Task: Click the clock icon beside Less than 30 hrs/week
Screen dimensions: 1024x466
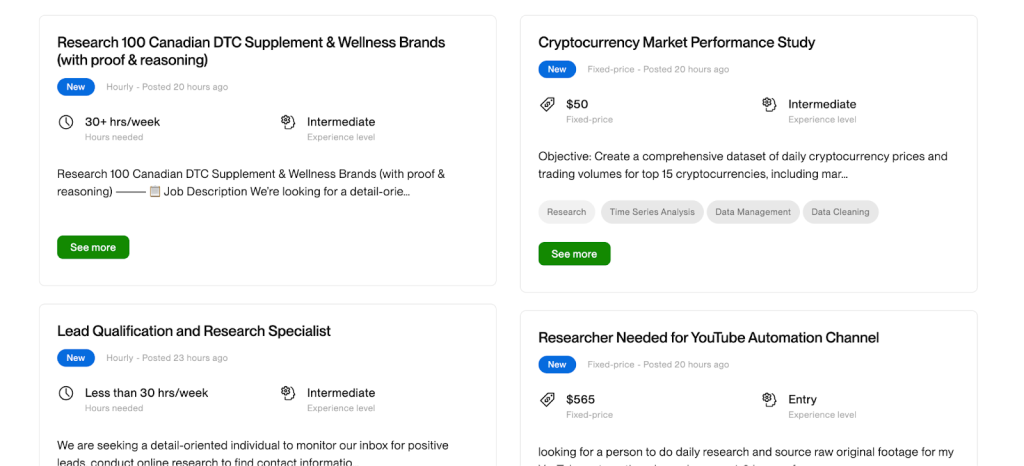Action: [66, 393]
